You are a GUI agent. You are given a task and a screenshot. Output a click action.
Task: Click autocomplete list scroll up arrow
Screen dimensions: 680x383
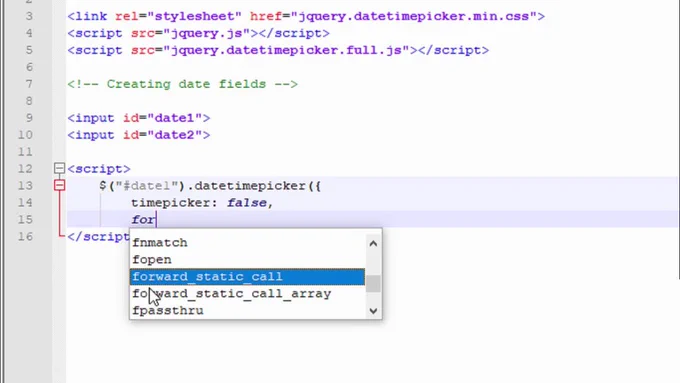373,244
